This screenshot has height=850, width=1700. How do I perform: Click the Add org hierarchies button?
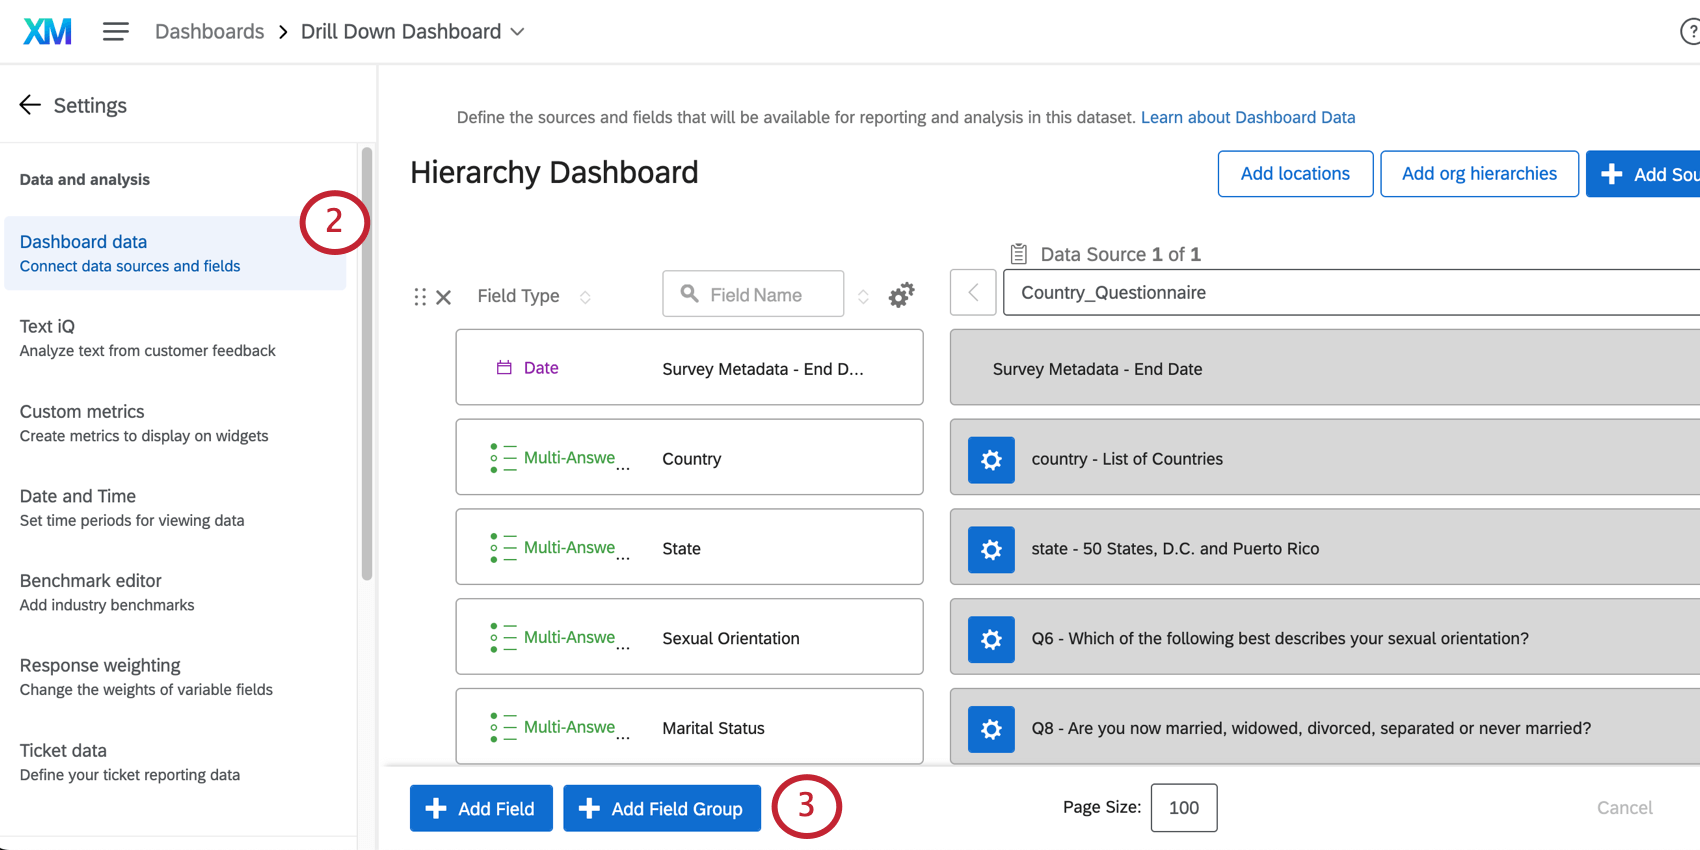[x=1479, y=174]
